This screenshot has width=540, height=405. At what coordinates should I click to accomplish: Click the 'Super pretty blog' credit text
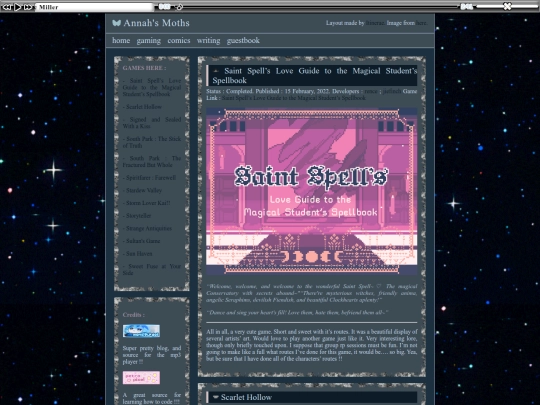152,355
